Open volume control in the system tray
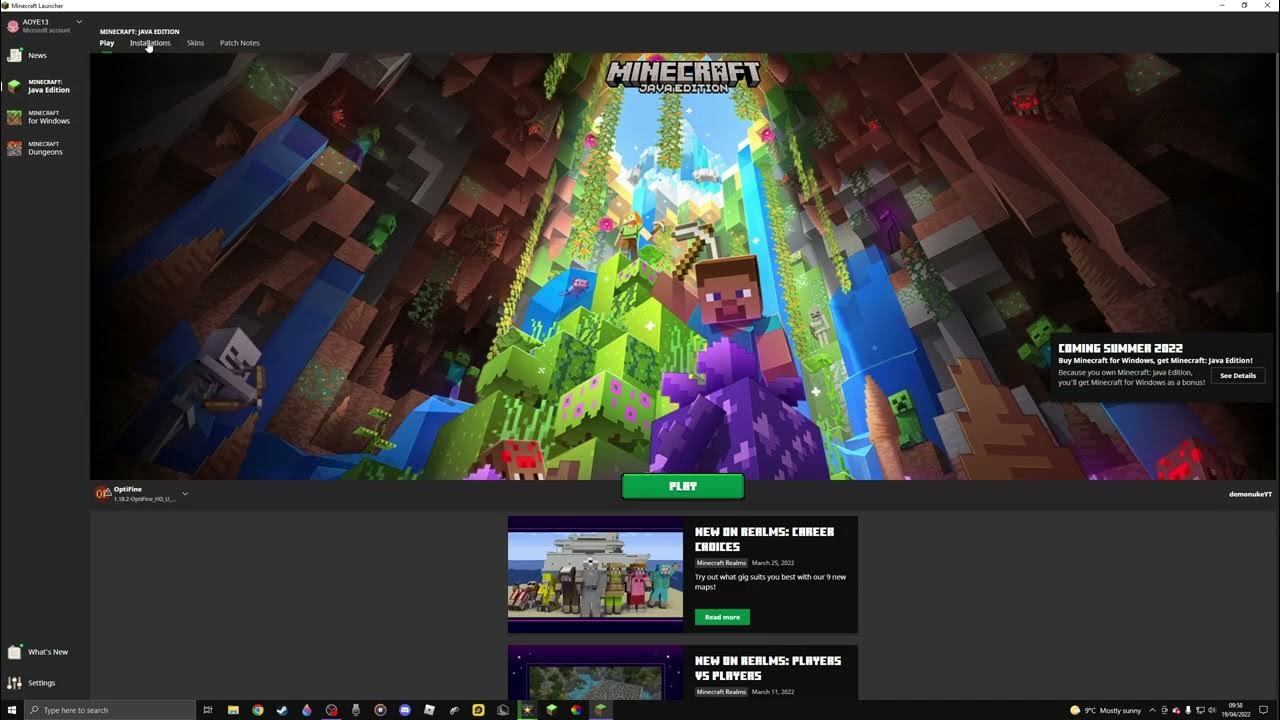The height and width of the screenshot is (720, 1280). pos(1212,710)
